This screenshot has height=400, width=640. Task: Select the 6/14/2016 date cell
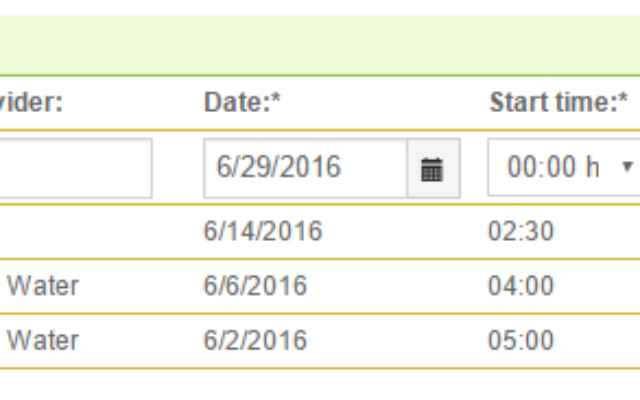(263, 231)
